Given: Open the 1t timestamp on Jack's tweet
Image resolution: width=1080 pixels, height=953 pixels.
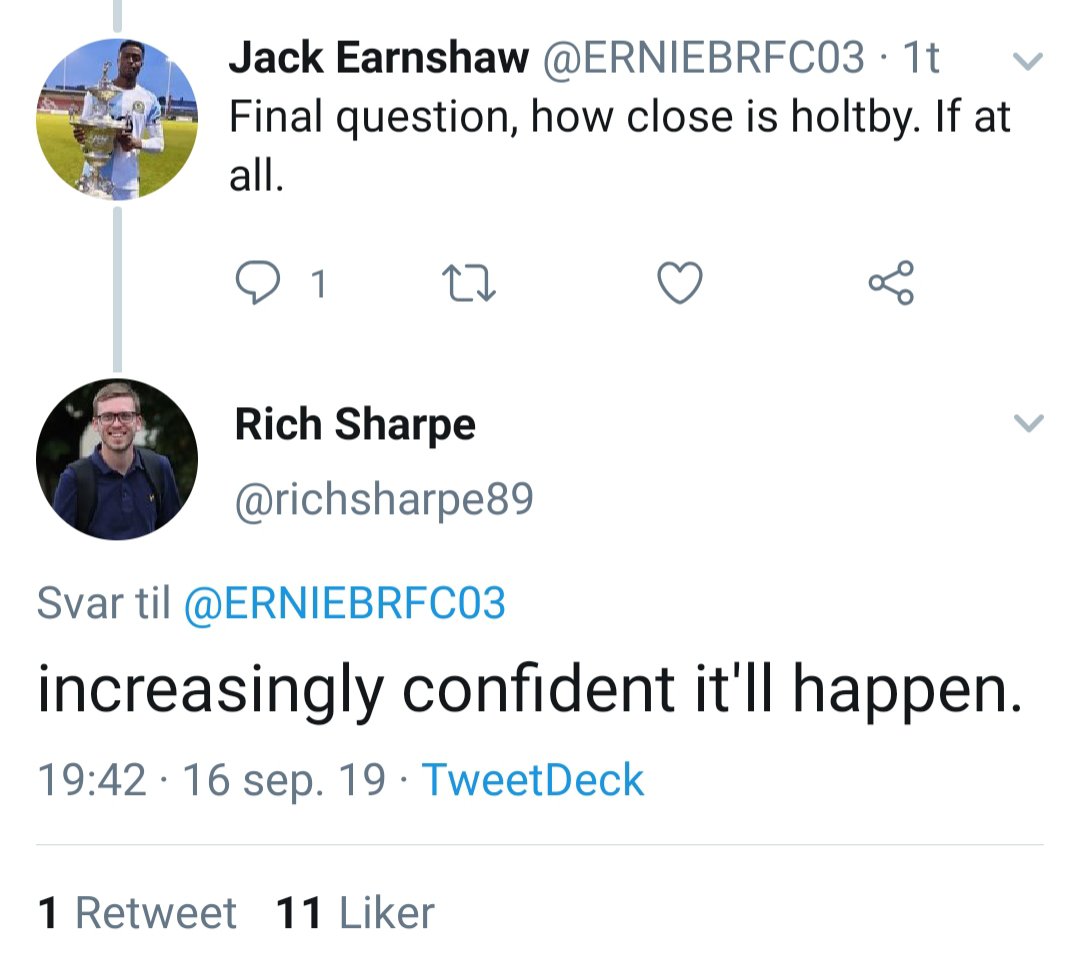Looking at the screenshot, I should [x=921, y=59].
